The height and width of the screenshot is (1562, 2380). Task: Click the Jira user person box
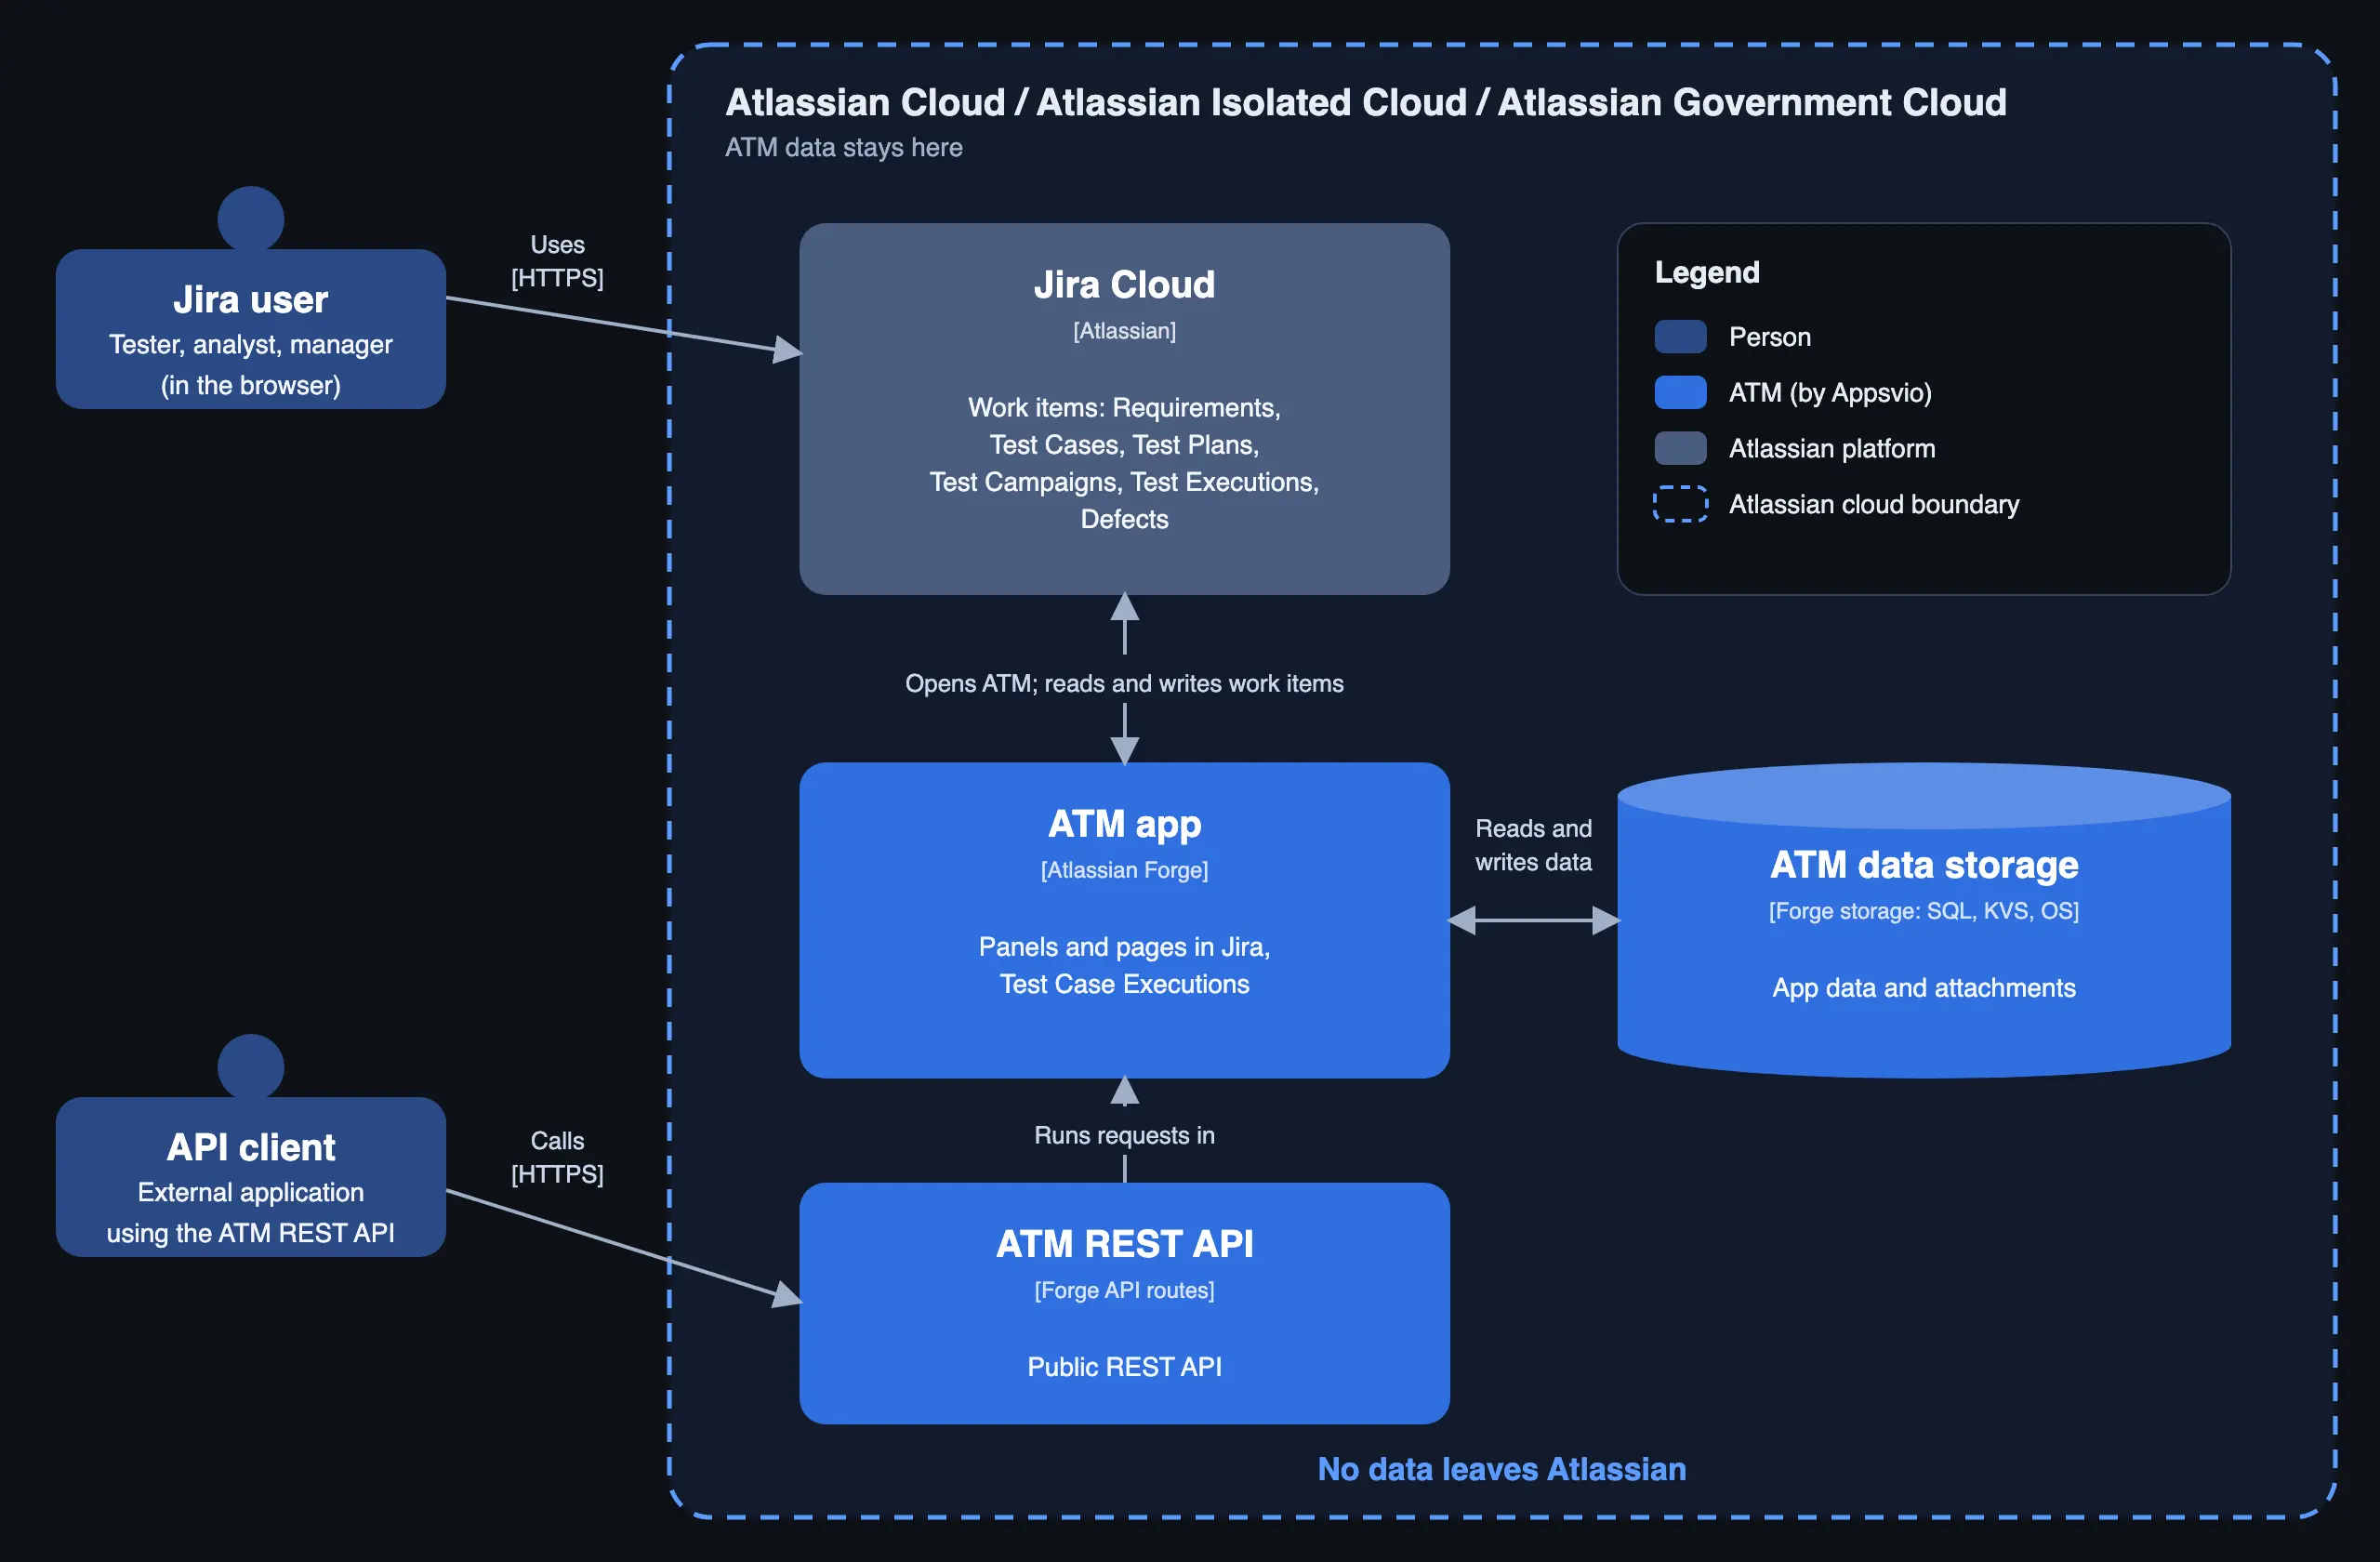tap(250, 329)
